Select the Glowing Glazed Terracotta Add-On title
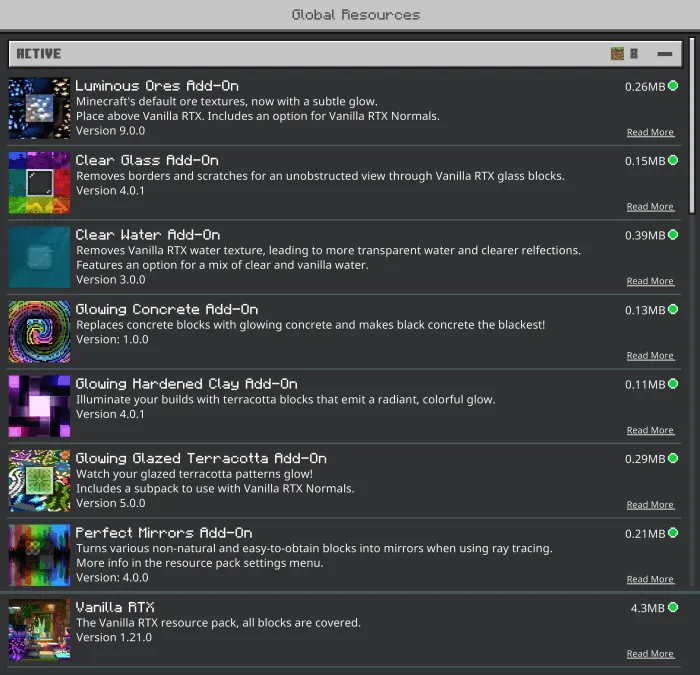Image resolution: width=700 pixels, height=675 pixels. tap(201, 458)
